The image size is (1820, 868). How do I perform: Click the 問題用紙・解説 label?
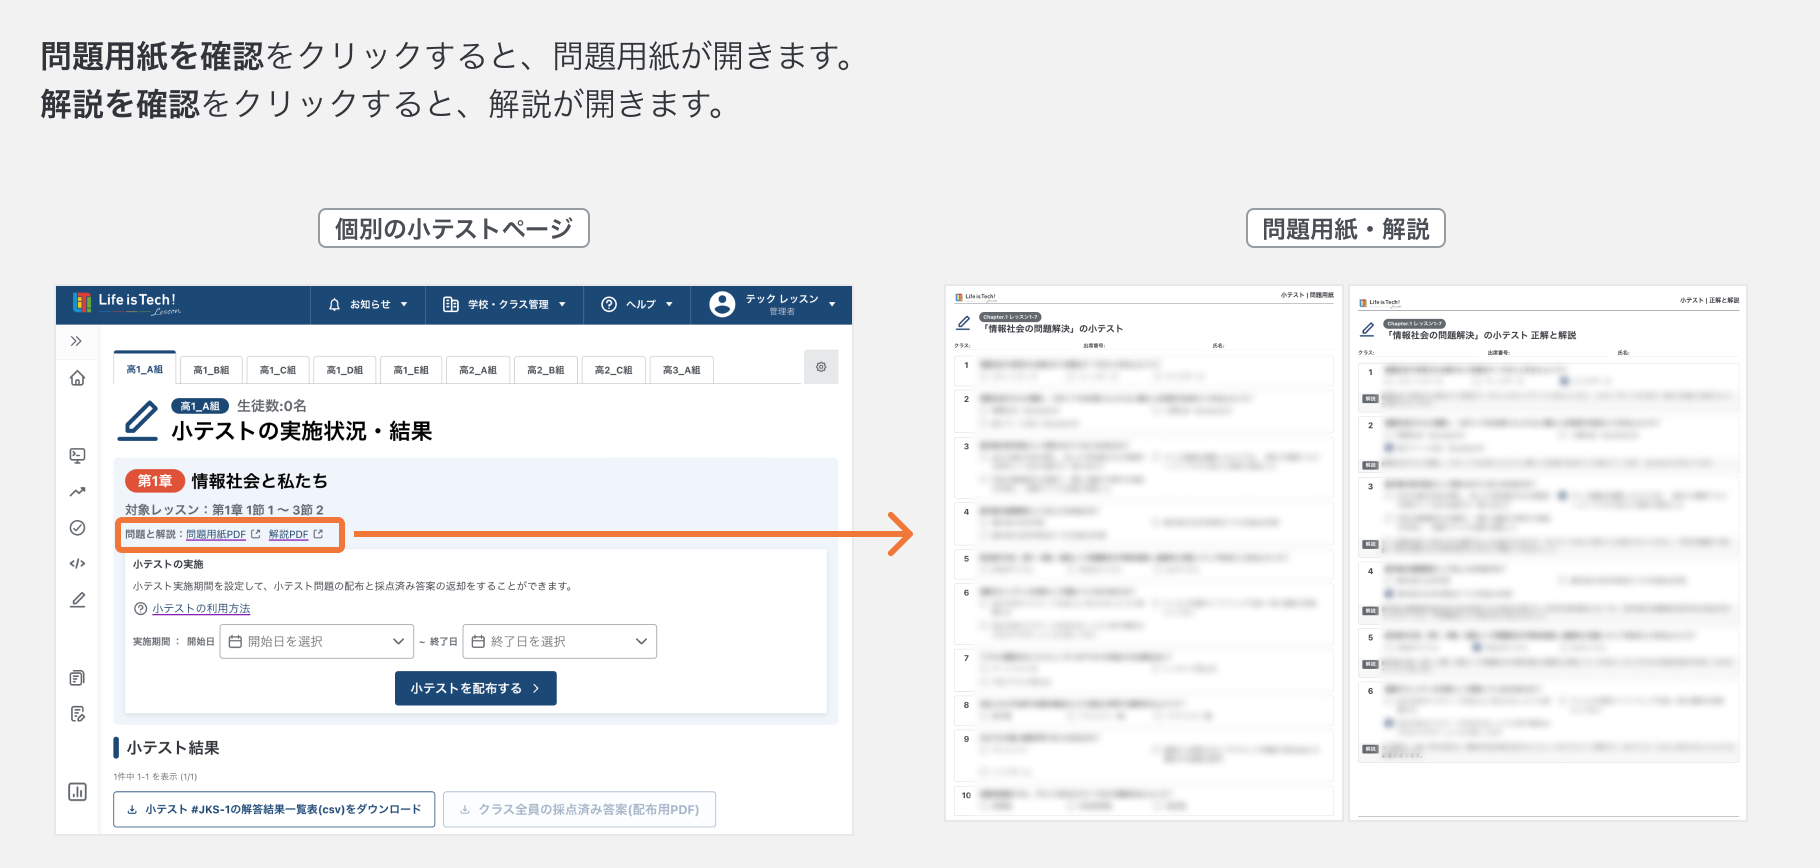(1346, 228)
